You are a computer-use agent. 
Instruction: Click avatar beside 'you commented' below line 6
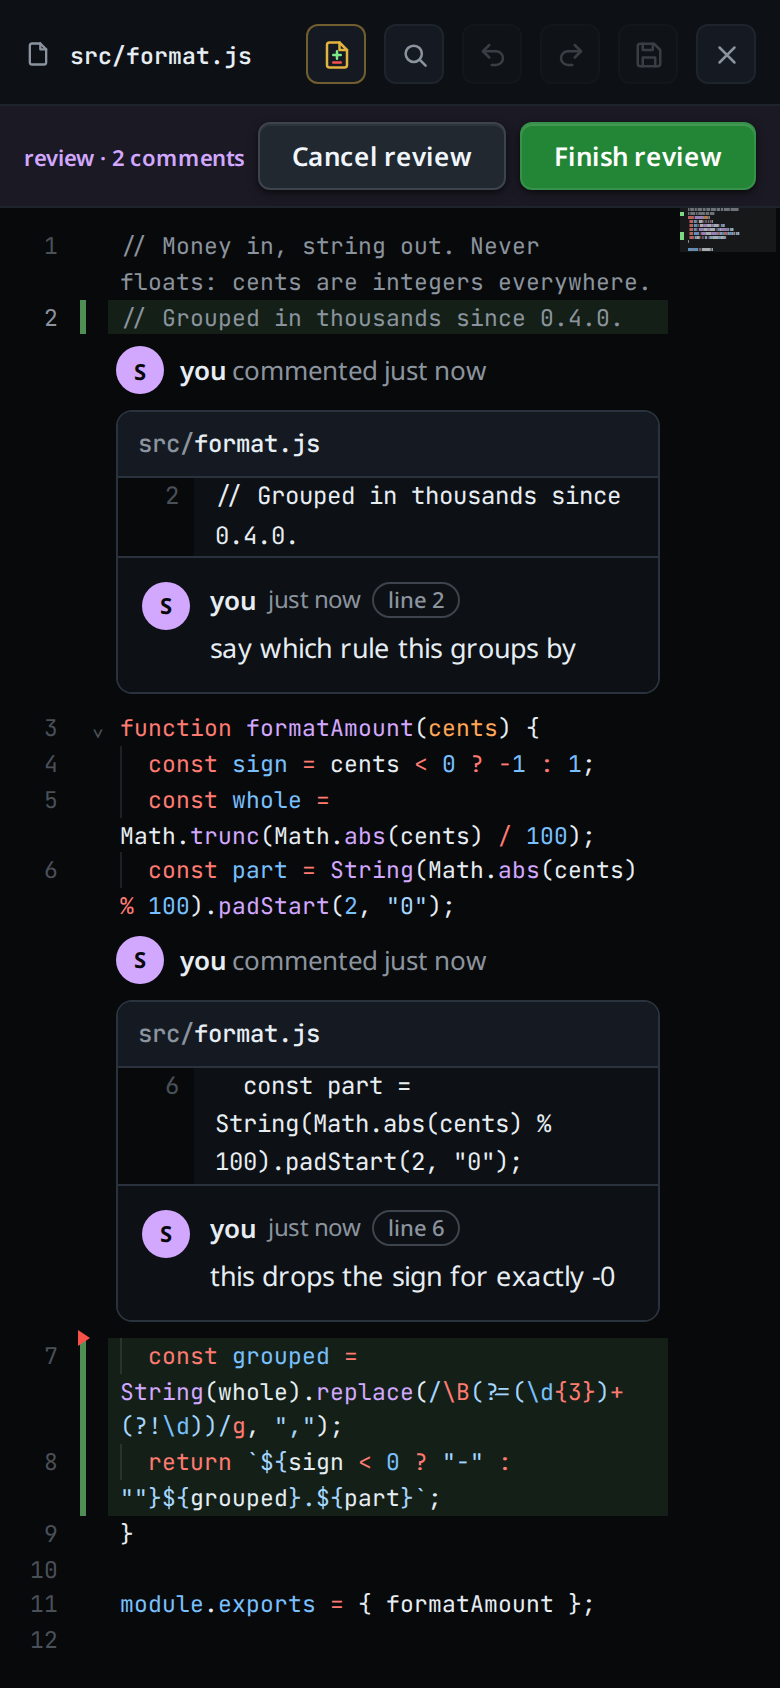pyautogui.click(x=140, y=961)
